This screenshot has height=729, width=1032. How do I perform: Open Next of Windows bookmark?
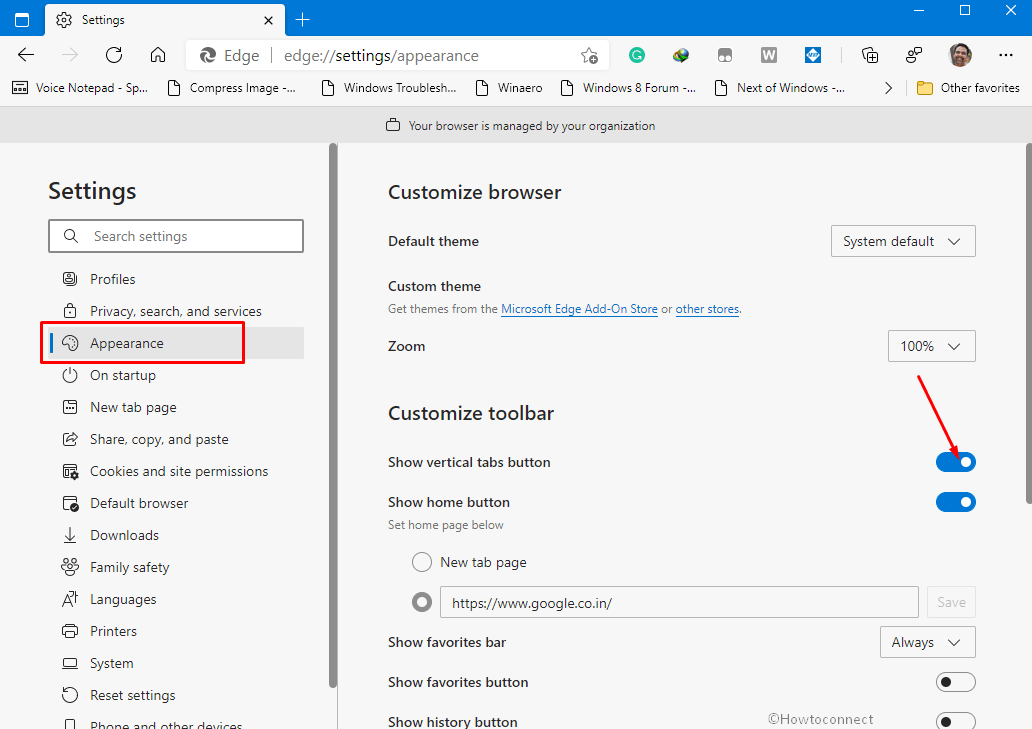pos(780,88)
